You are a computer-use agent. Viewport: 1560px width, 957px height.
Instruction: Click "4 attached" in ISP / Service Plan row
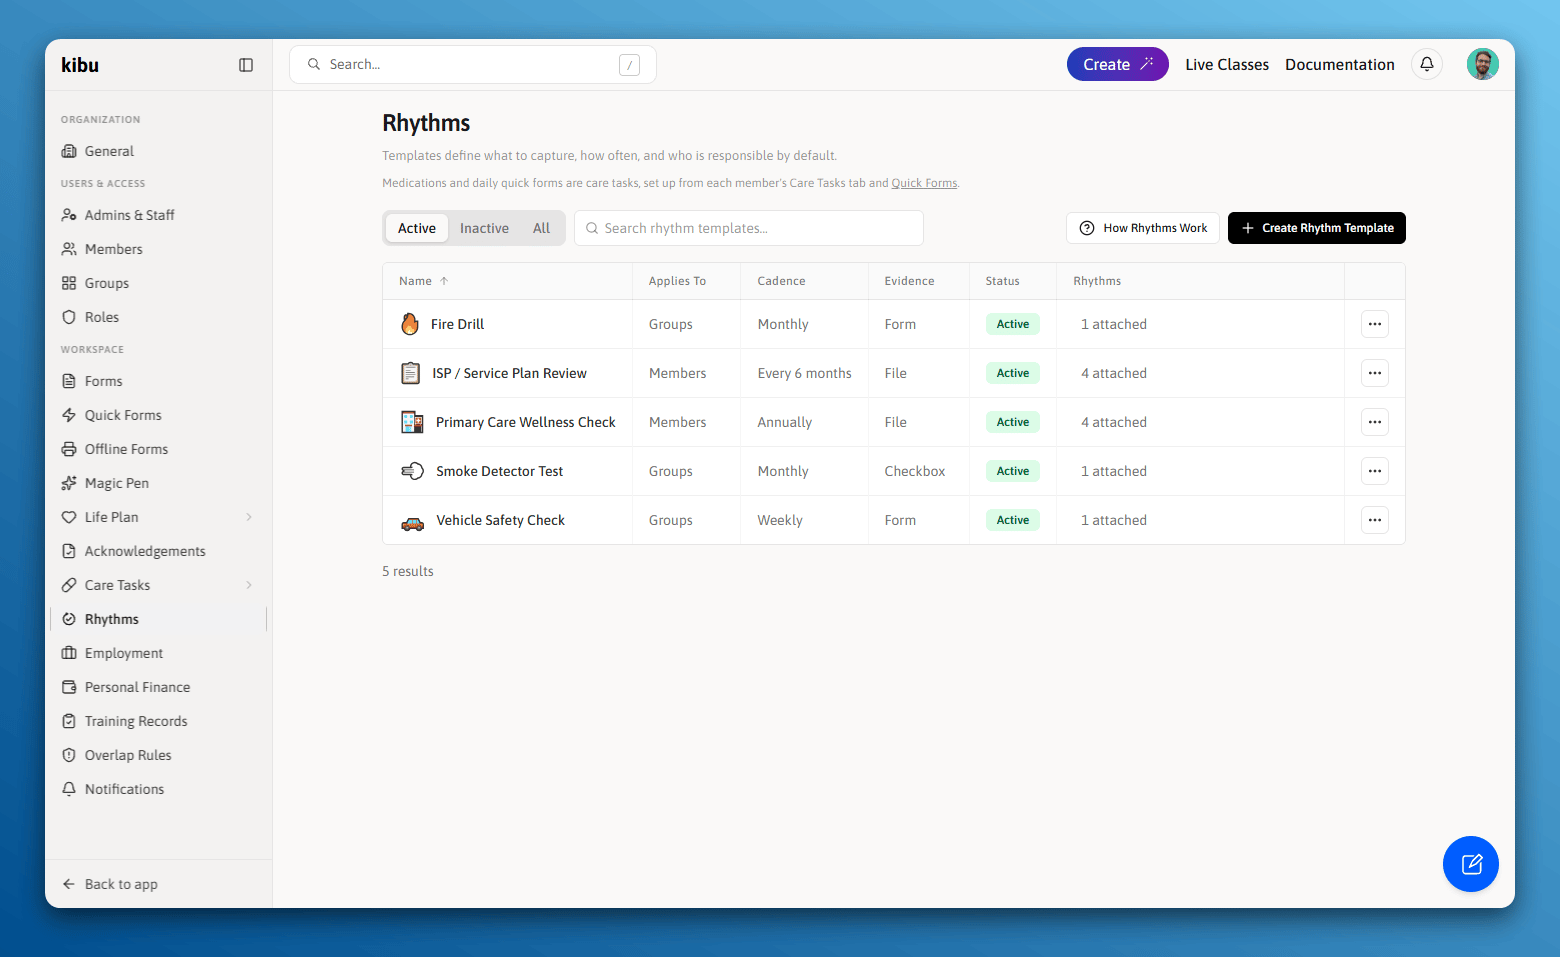[x=1114, y=373]
